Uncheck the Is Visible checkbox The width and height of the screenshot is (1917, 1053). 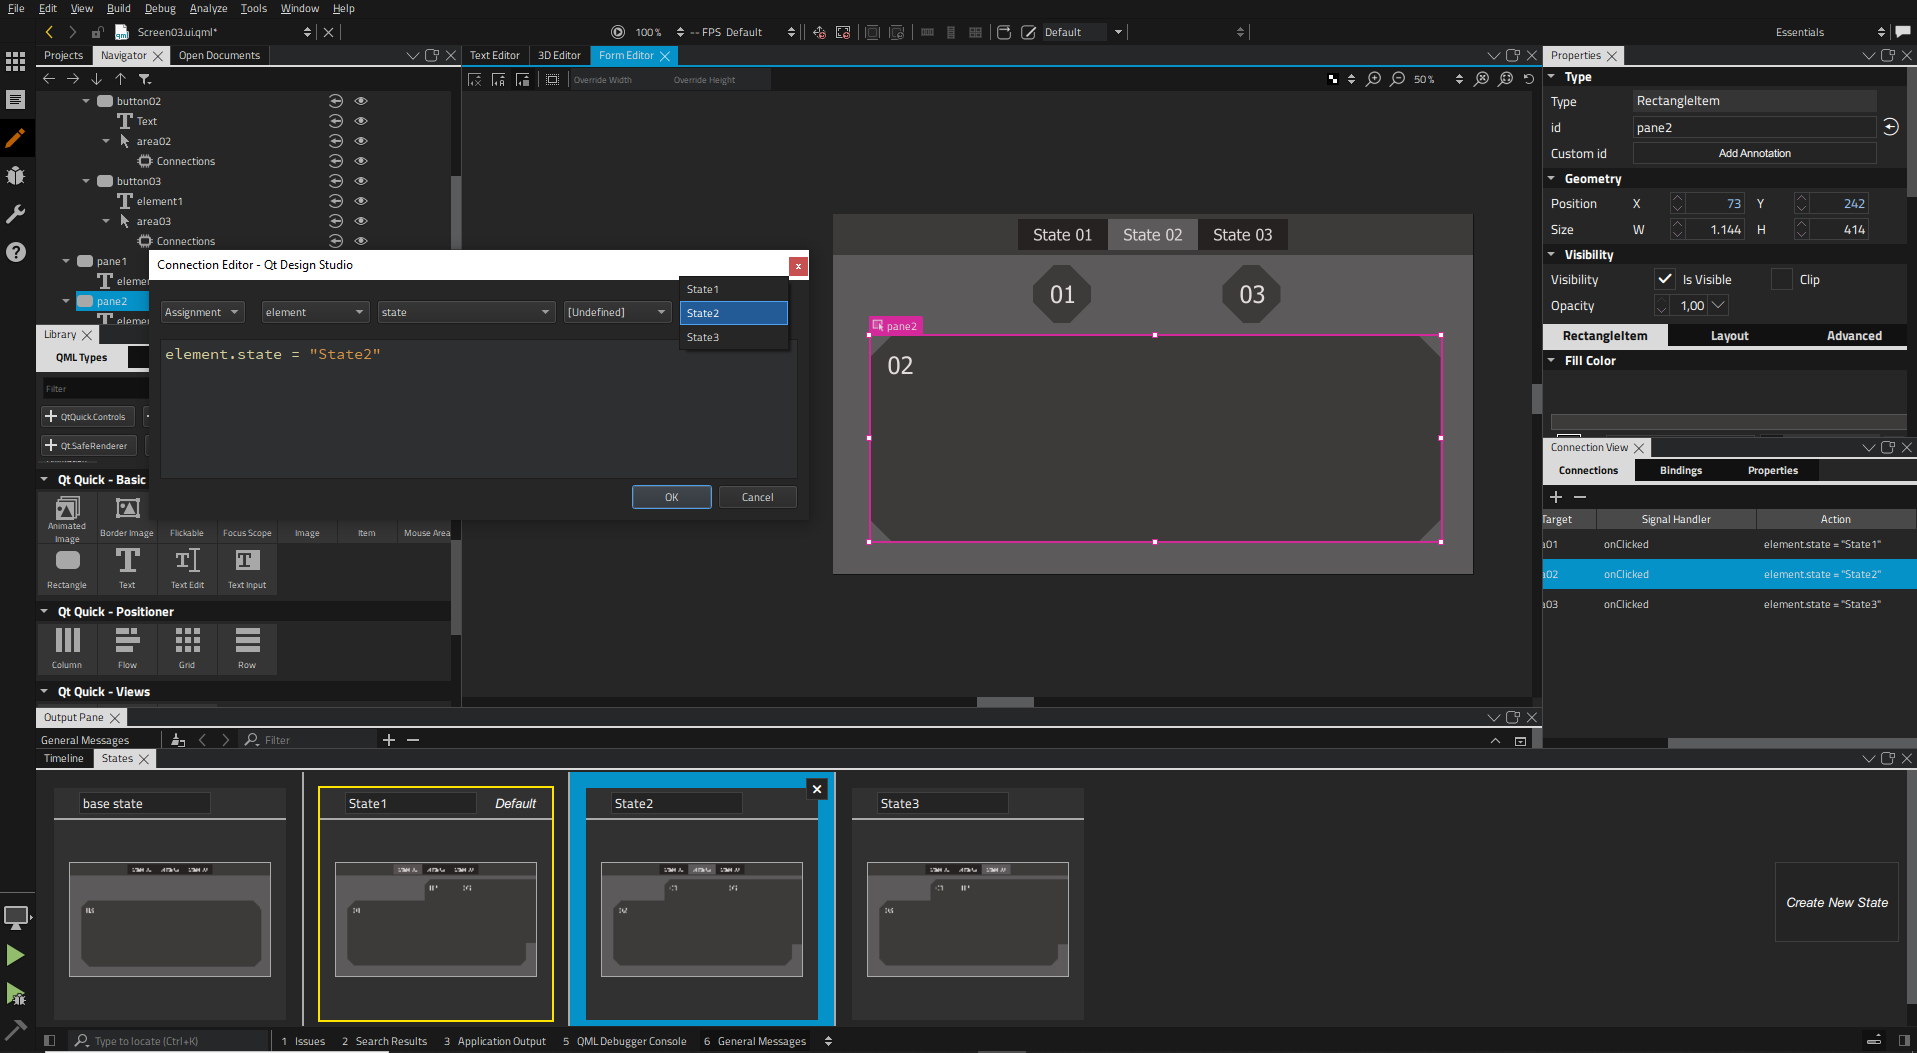(x=1664, y=280)
